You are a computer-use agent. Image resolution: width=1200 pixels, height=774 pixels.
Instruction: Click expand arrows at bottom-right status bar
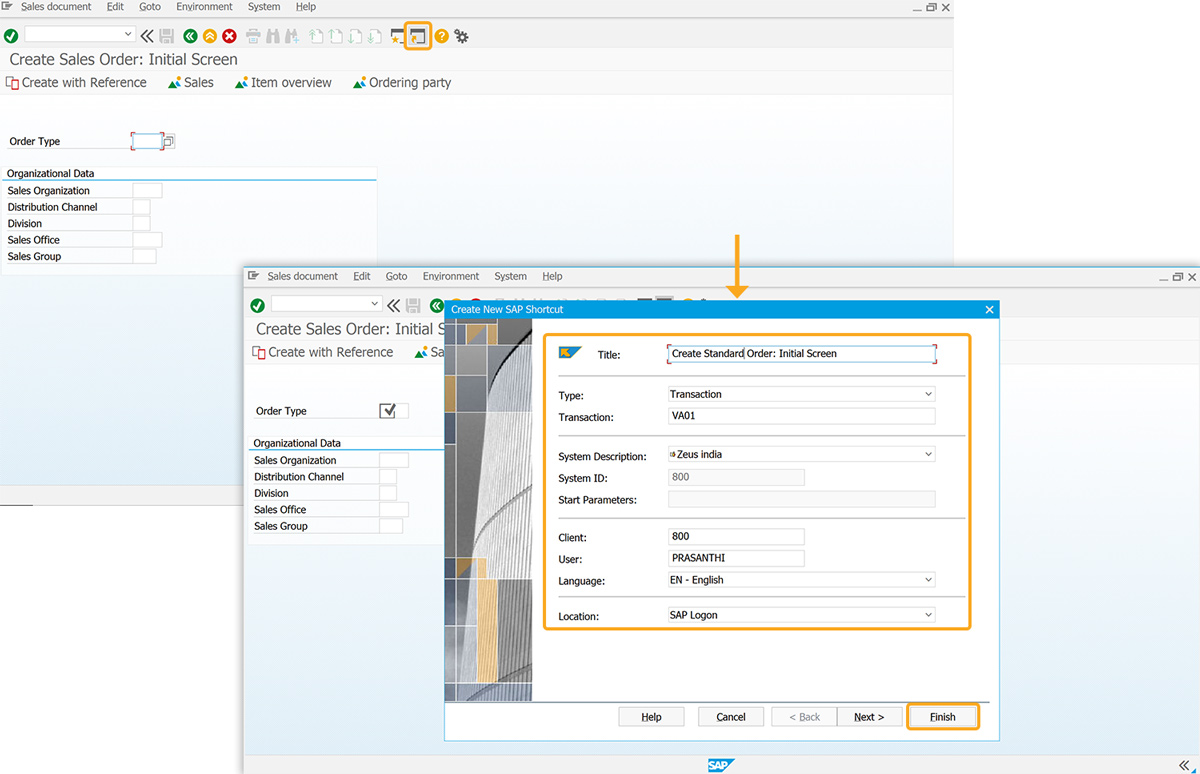click(1184, 765)
